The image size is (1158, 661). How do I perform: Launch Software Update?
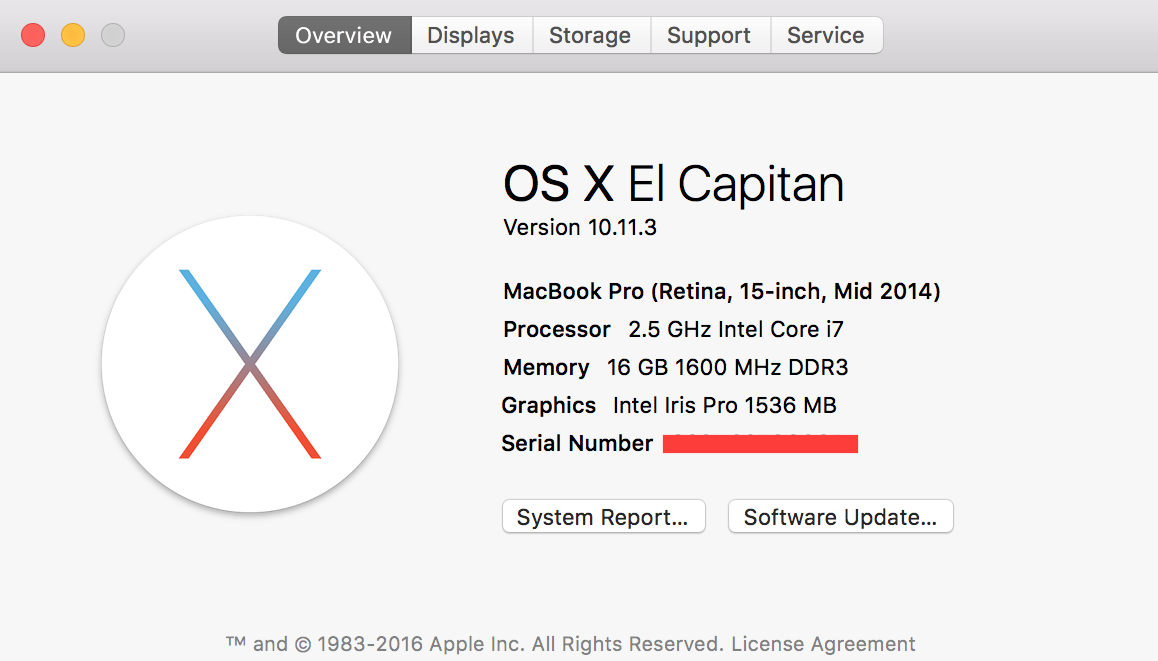(x=840, y=517)
